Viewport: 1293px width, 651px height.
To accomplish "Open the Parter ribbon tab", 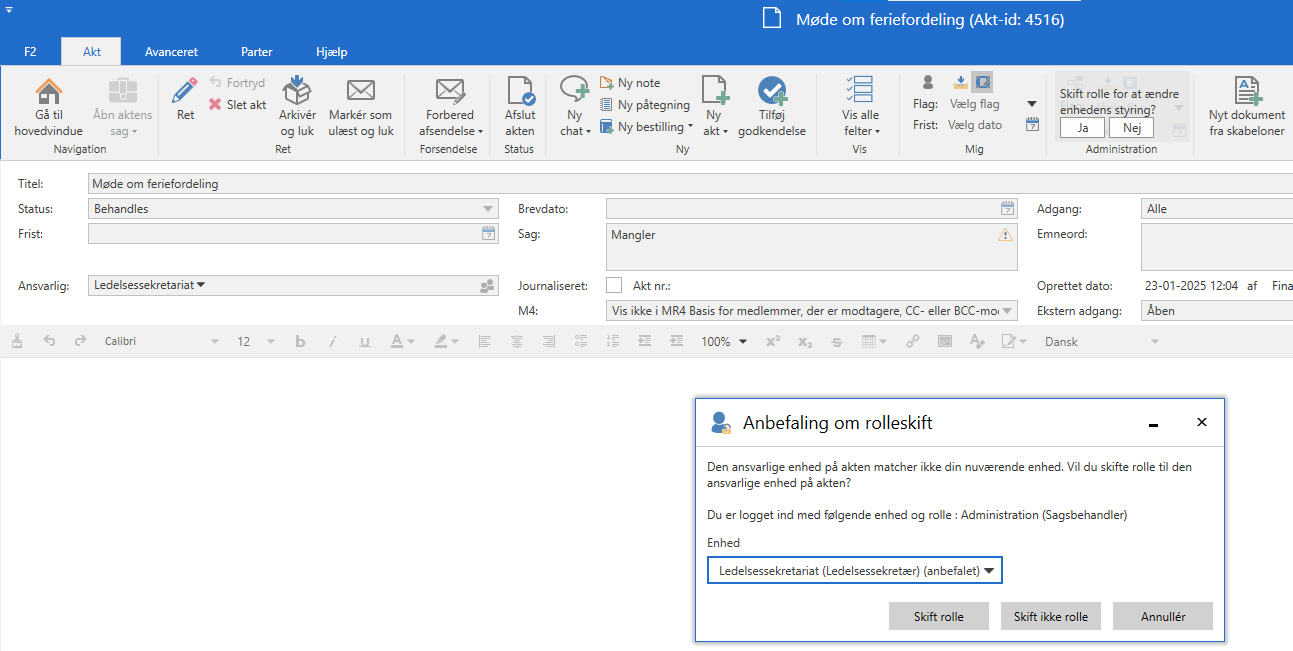I will [x=257, y=52].
